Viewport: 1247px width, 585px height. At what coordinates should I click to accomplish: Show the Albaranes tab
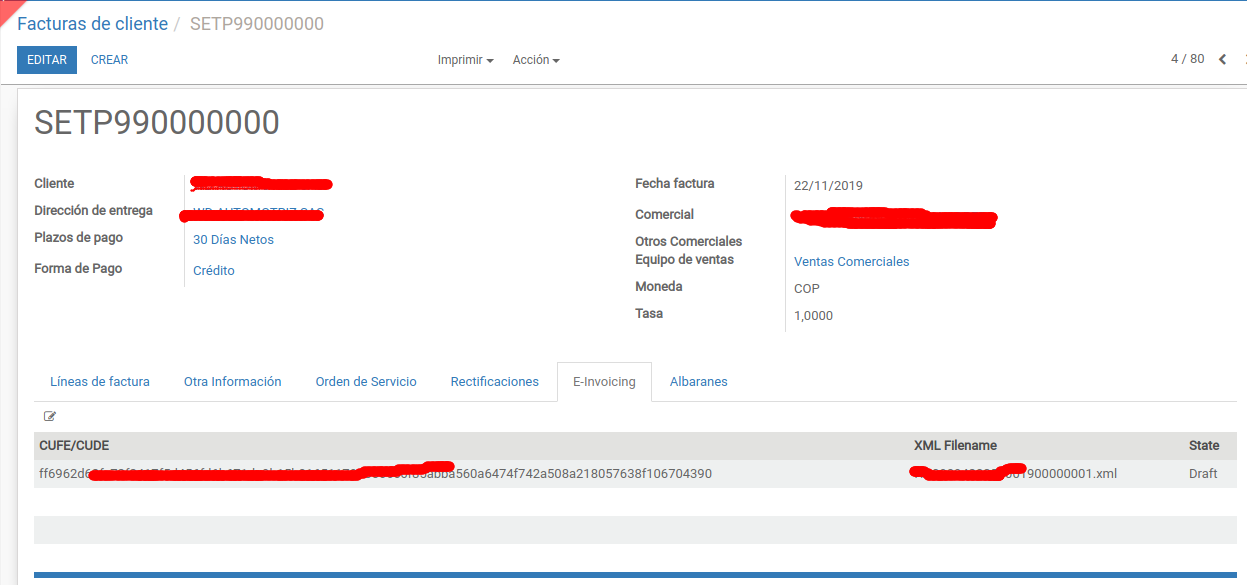click(698, 382)
